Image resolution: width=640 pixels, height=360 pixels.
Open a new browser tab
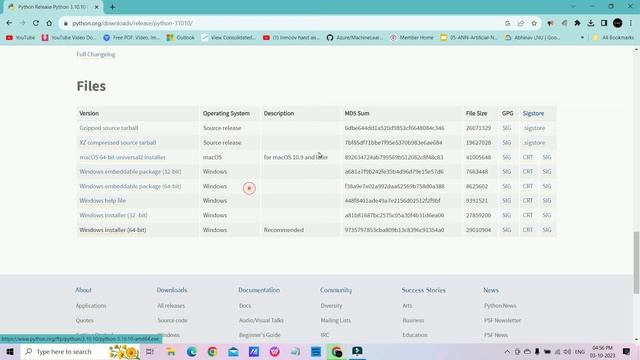pyautogui.click(x=112, y=7)
